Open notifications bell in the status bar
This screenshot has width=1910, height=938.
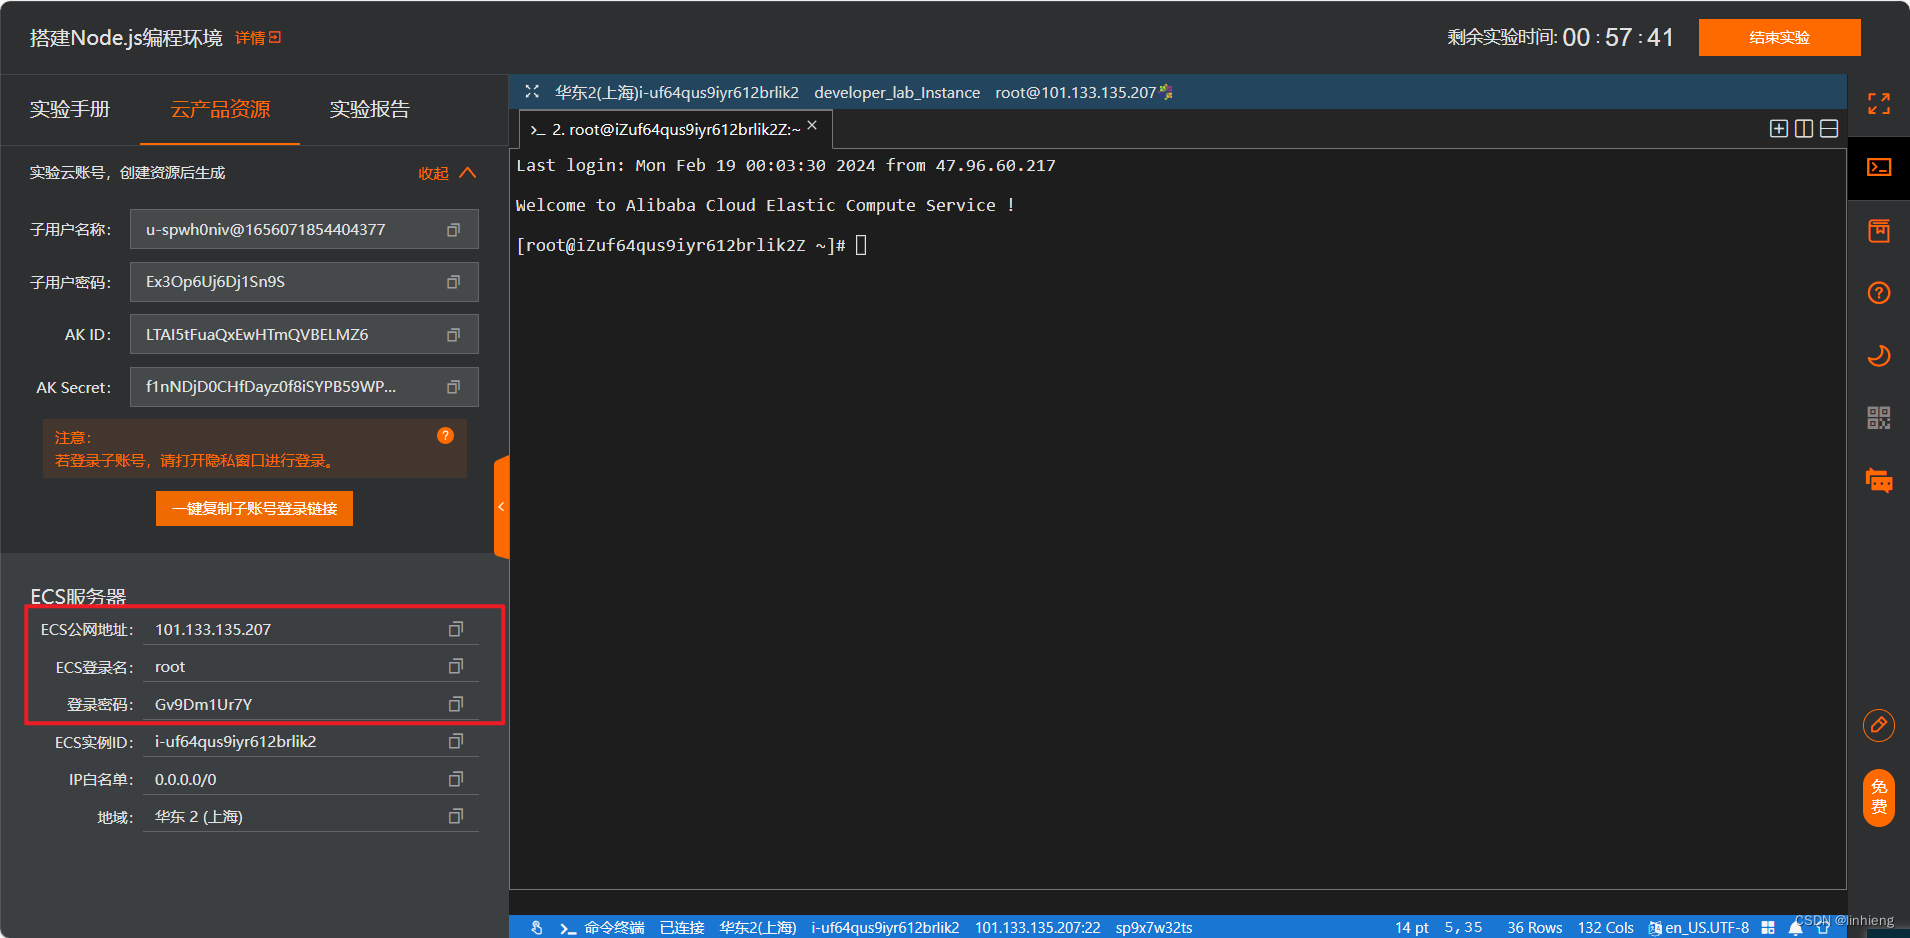(1796, 928)
